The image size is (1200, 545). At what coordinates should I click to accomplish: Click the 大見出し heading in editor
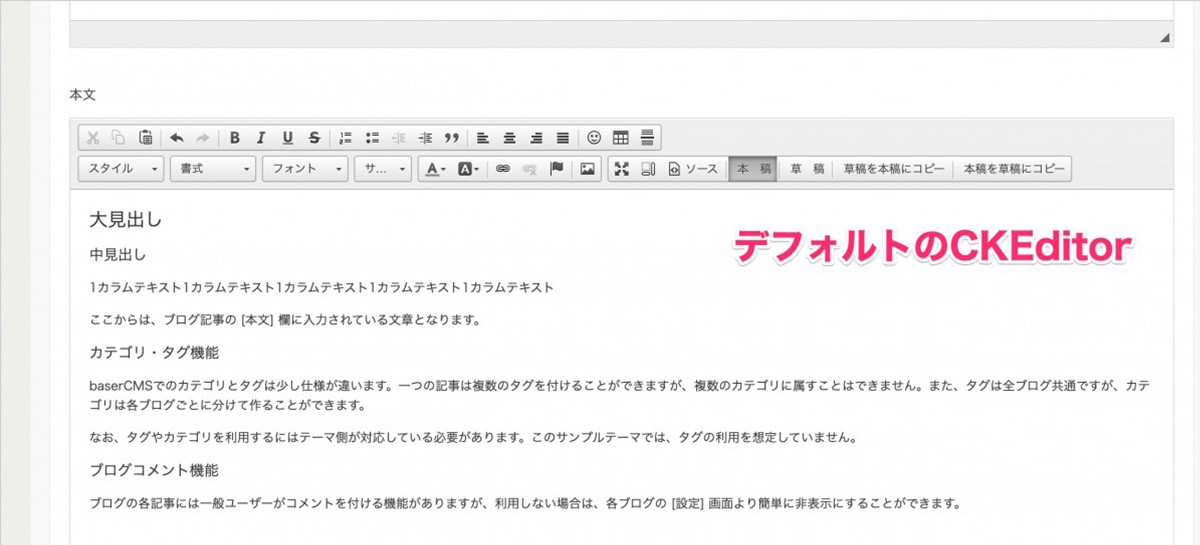click(x=126, y=220)
